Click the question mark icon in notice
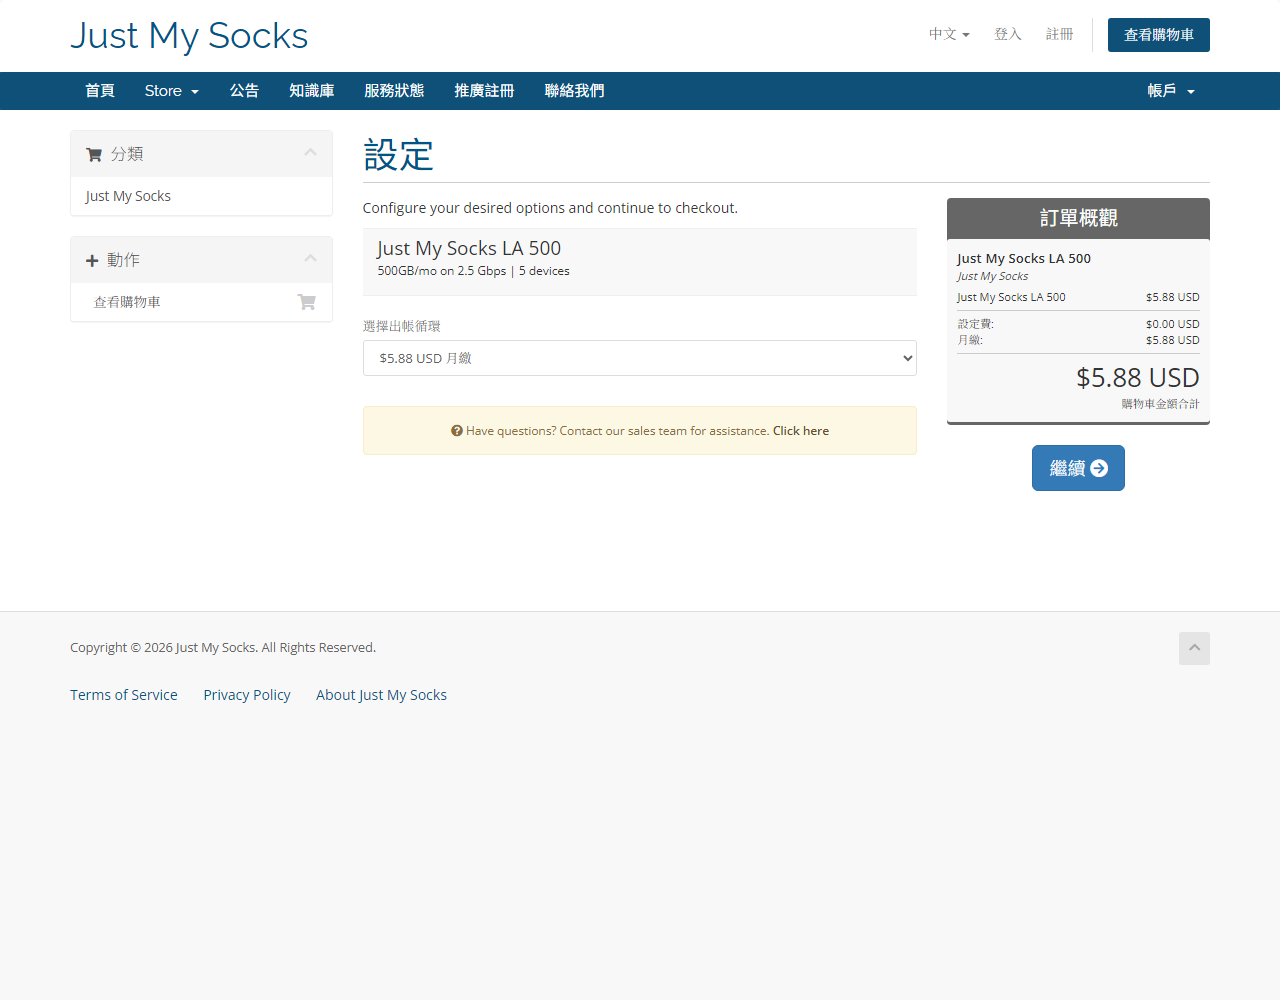The width and height of the screenshot is (1280, 1000). coord(456,431)
